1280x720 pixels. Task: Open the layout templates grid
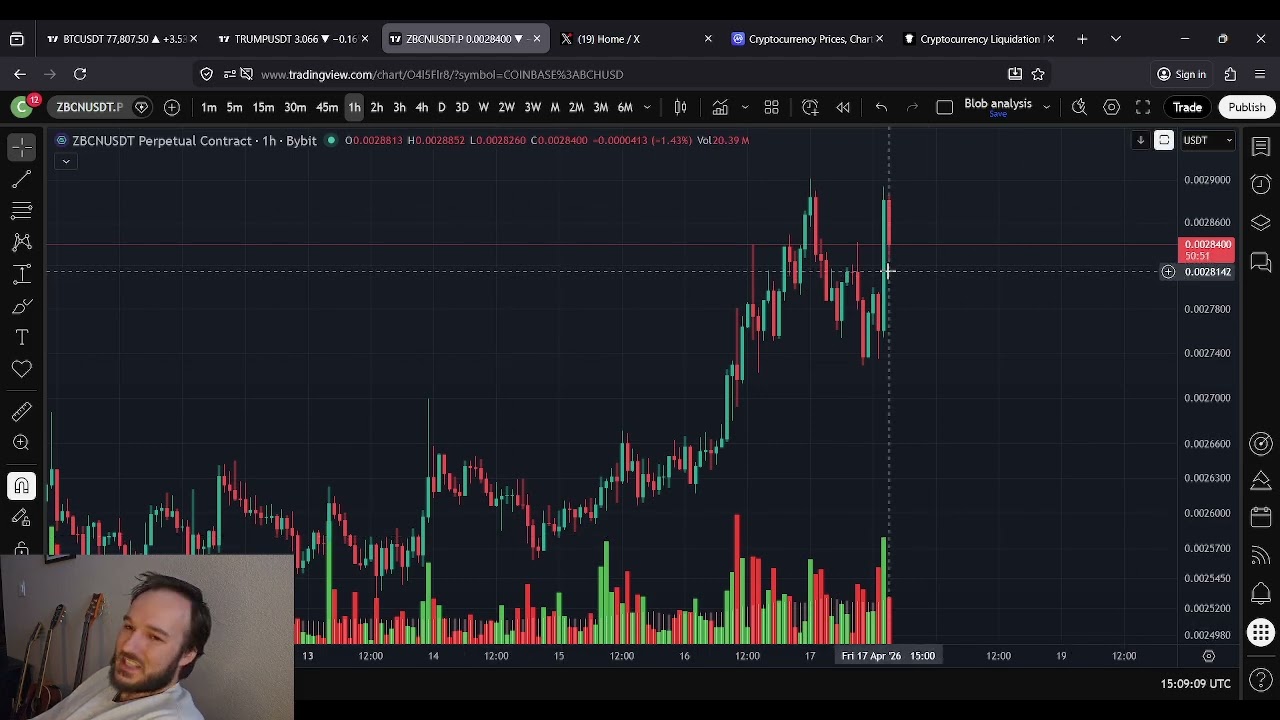pos(772,107)
